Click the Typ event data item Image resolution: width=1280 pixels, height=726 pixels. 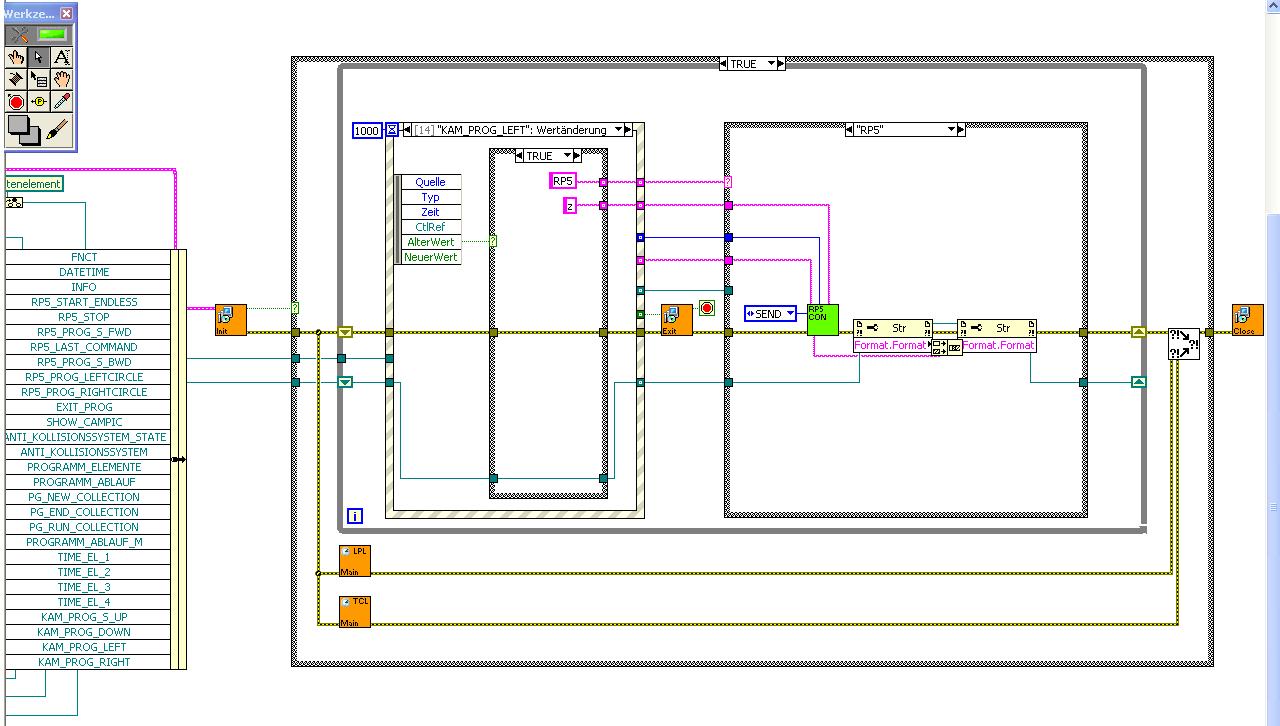click(x=430, y=197)
